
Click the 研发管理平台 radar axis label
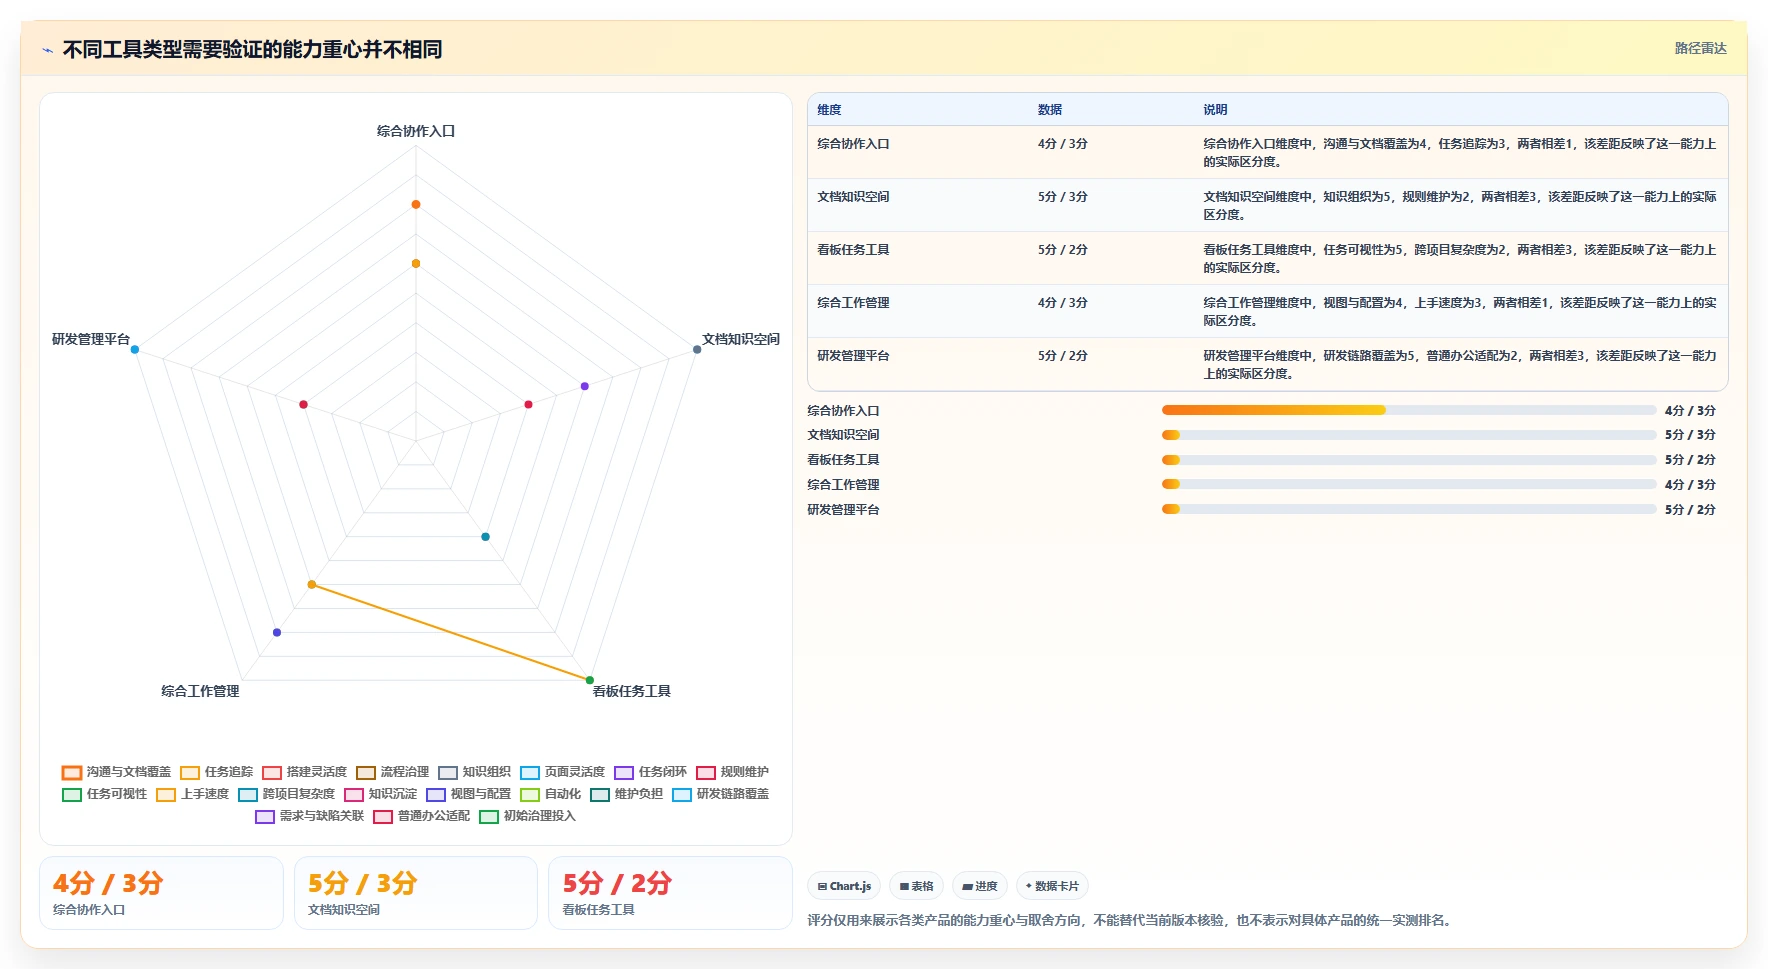coord(91,339)
